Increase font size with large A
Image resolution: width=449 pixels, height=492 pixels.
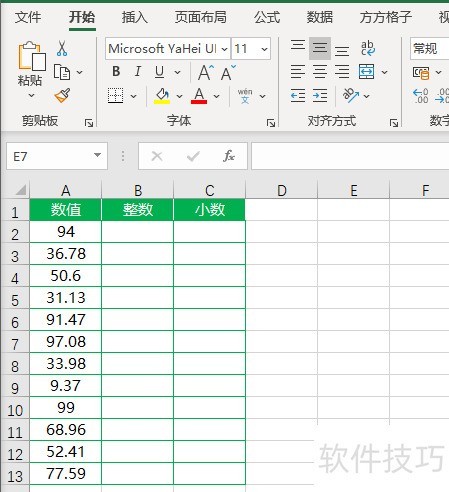click(x=205, y=72)
